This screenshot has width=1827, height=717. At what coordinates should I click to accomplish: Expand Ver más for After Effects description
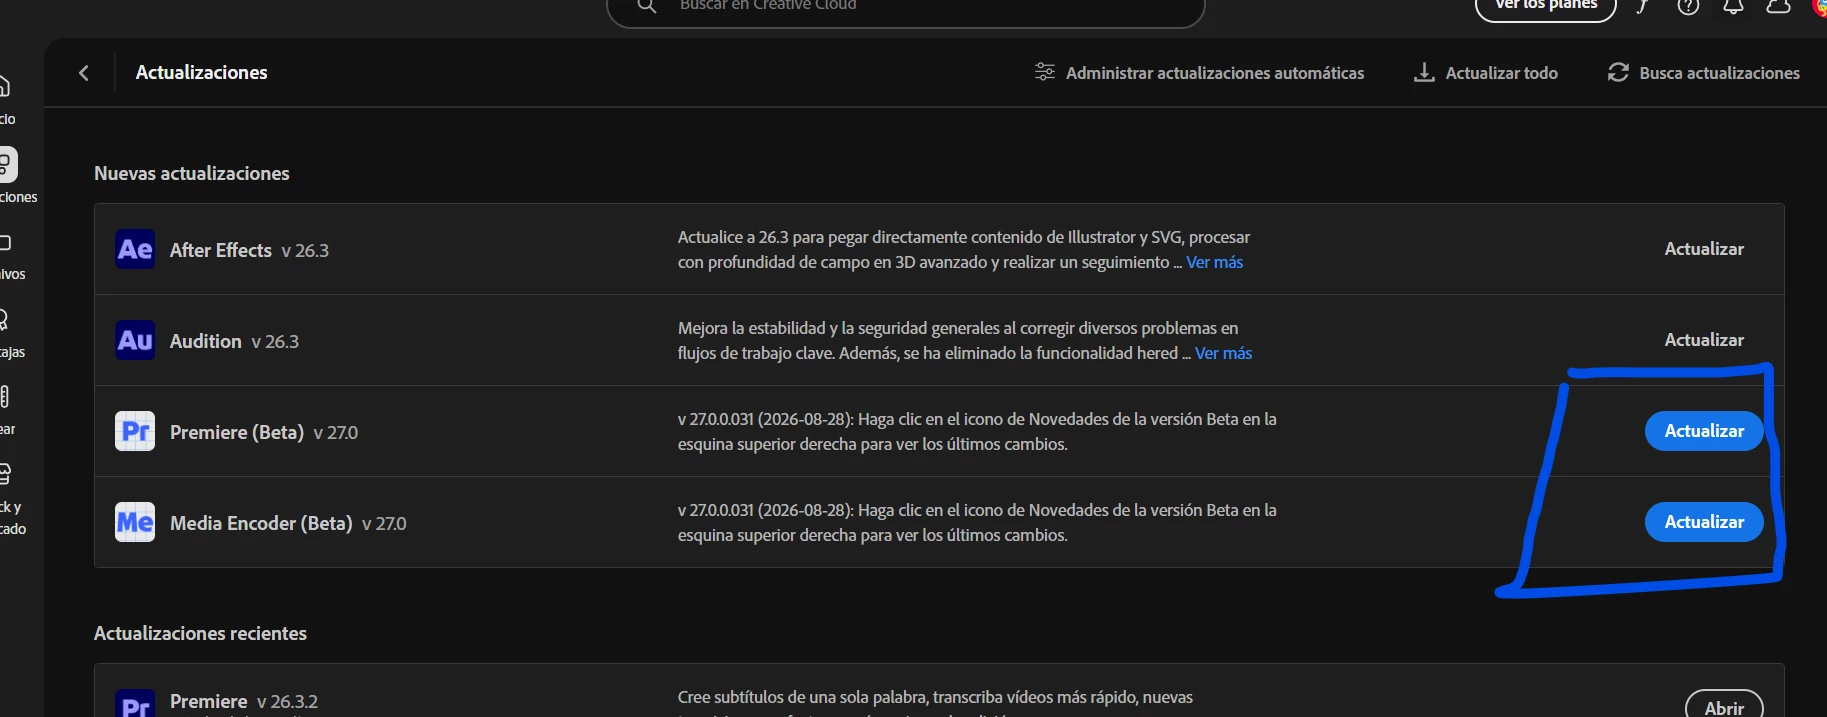pyautogui.click(x=1215, y=262)
